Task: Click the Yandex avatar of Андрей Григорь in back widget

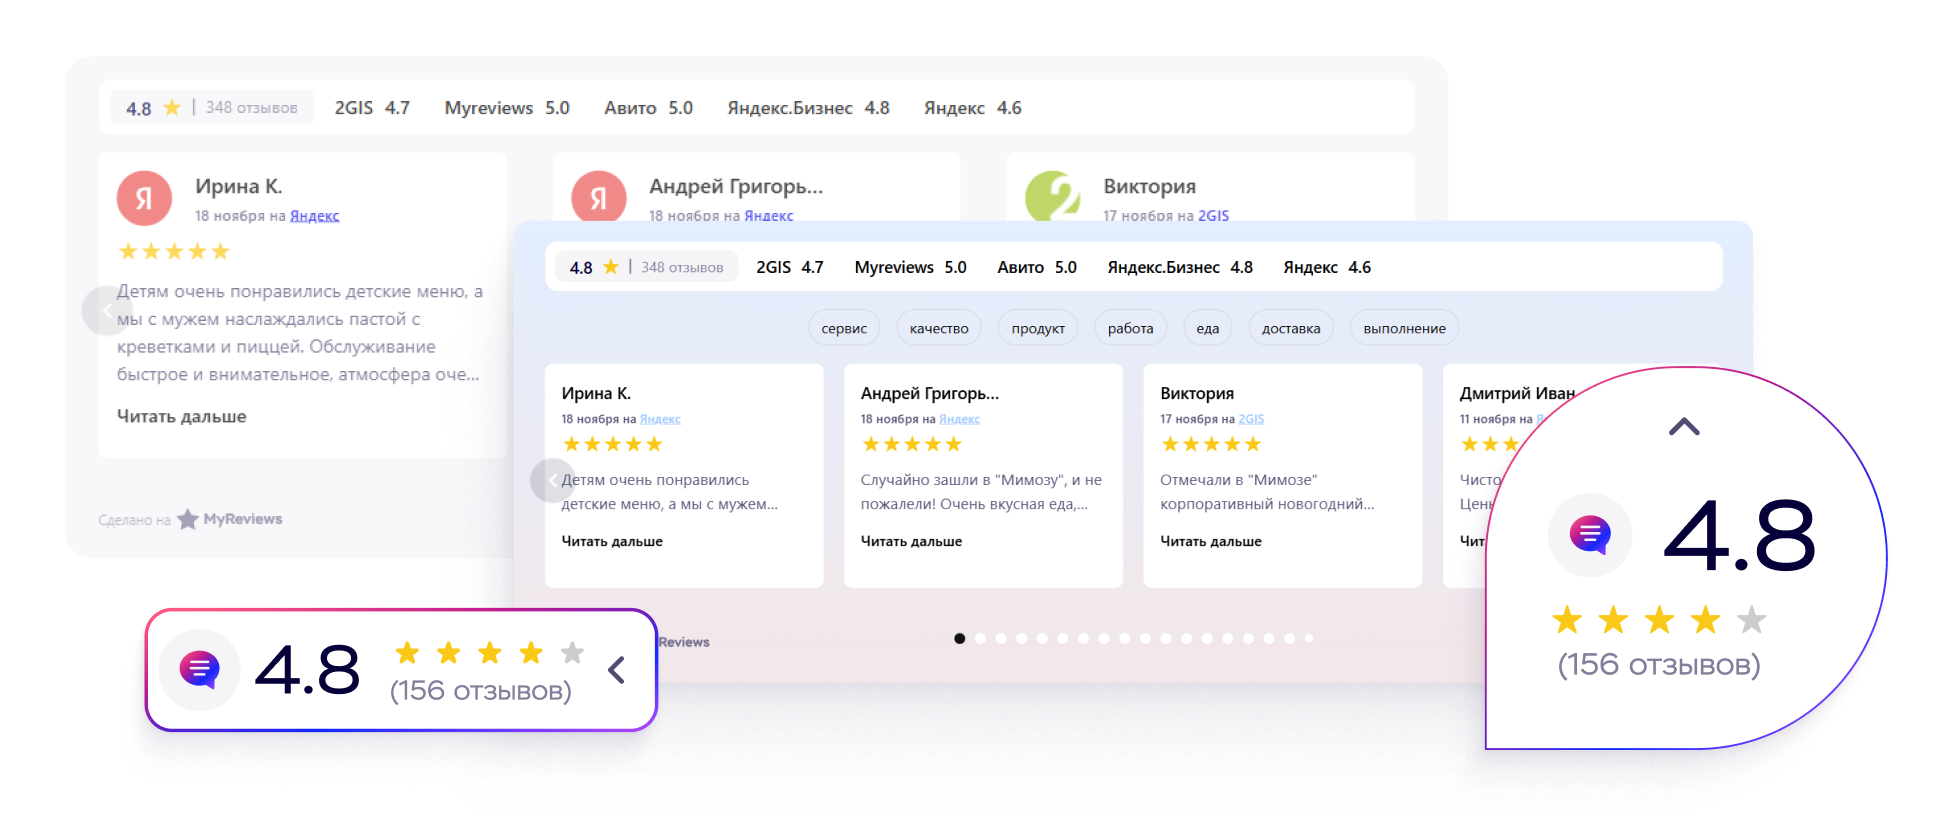Action: (599, 196)
